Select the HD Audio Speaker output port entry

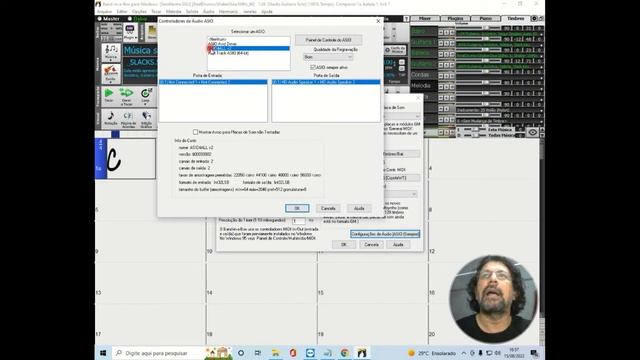click(x=326, y=82)
